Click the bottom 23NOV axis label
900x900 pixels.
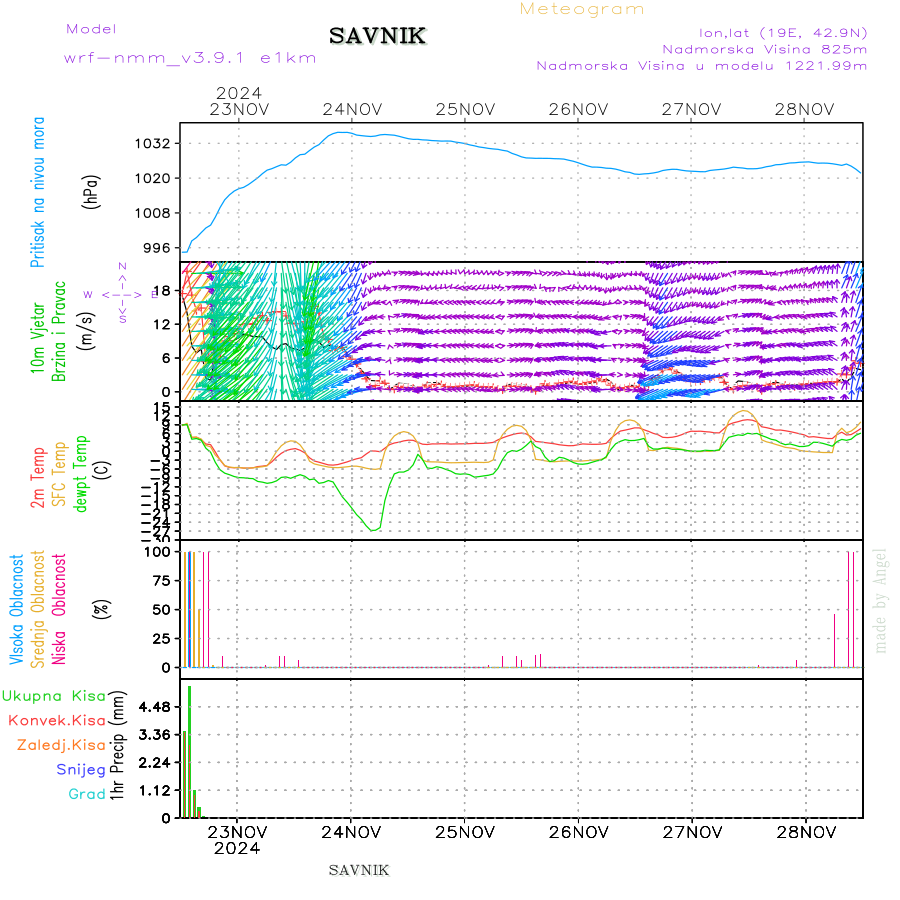point(237,832)
